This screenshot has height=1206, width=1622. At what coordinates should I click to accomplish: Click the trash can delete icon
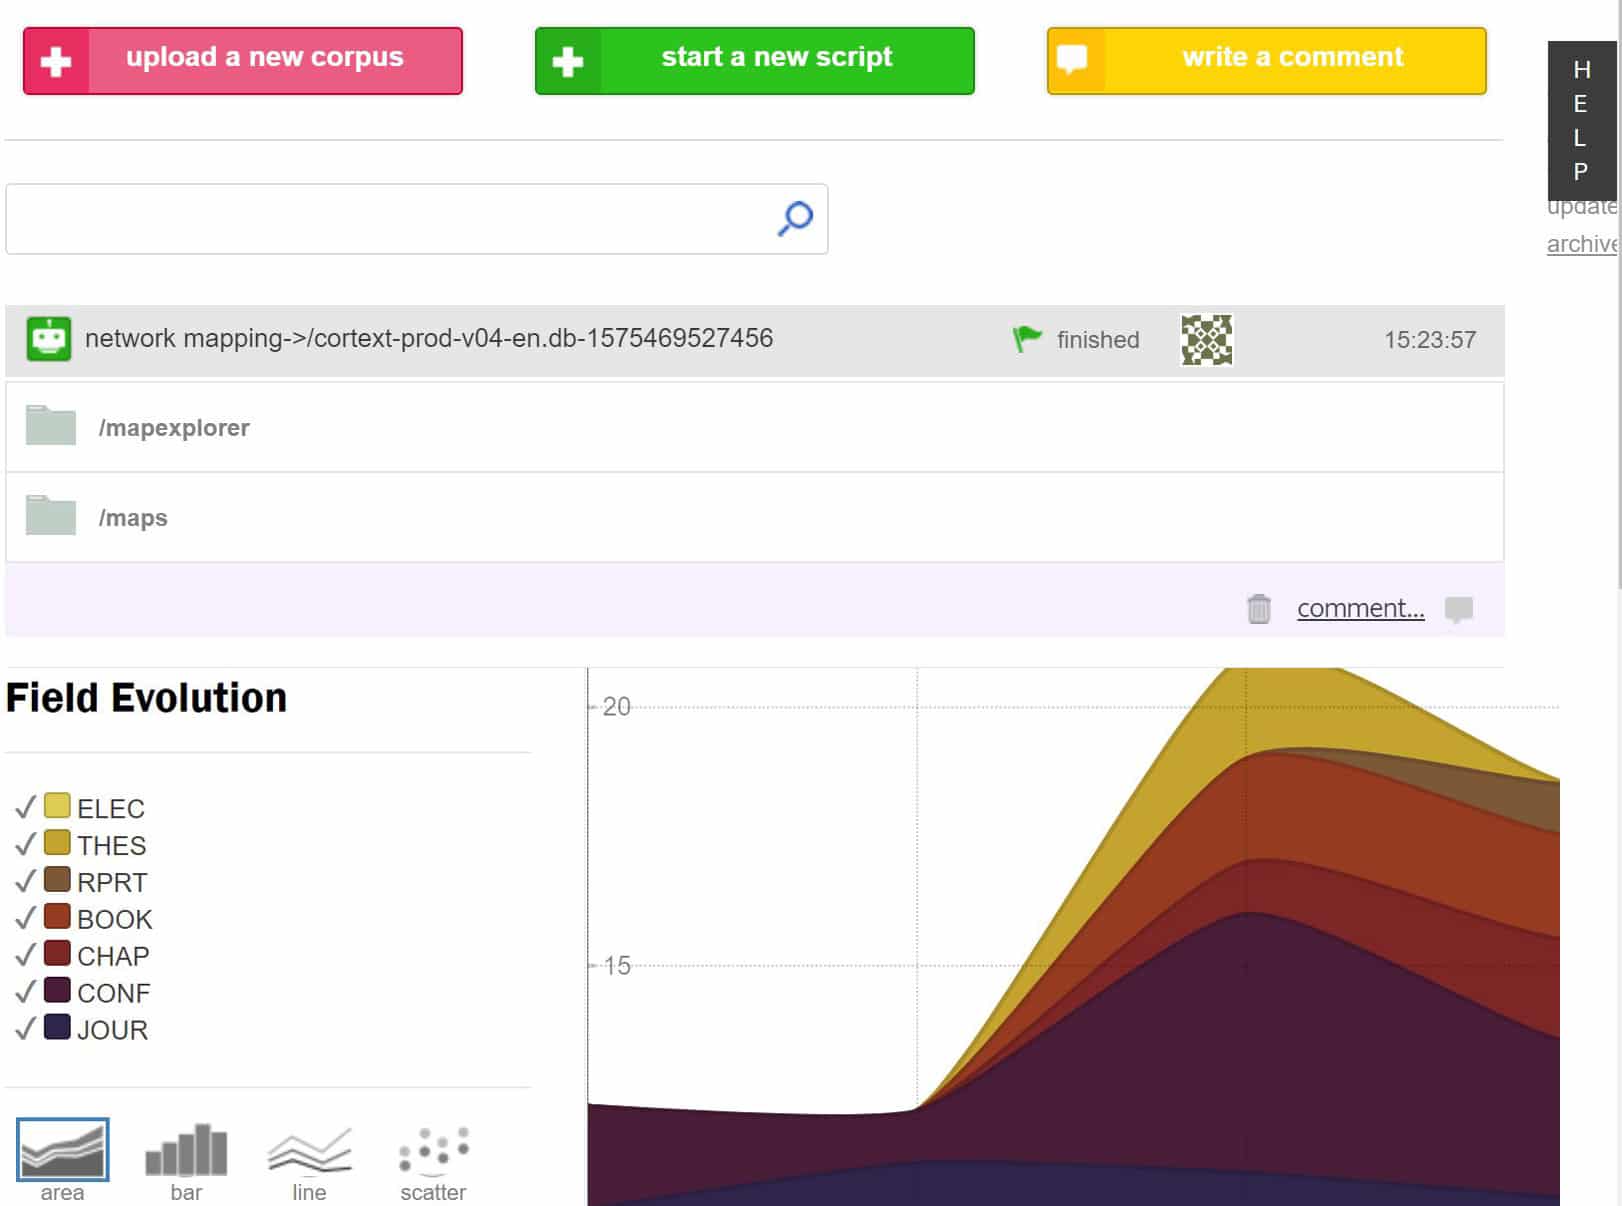point(1259,608)
